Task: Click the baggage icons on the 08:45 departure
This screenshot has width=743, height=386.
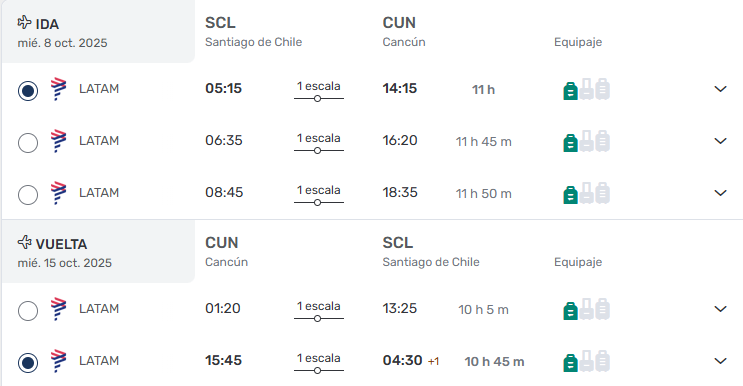Action: coord(587,193)
